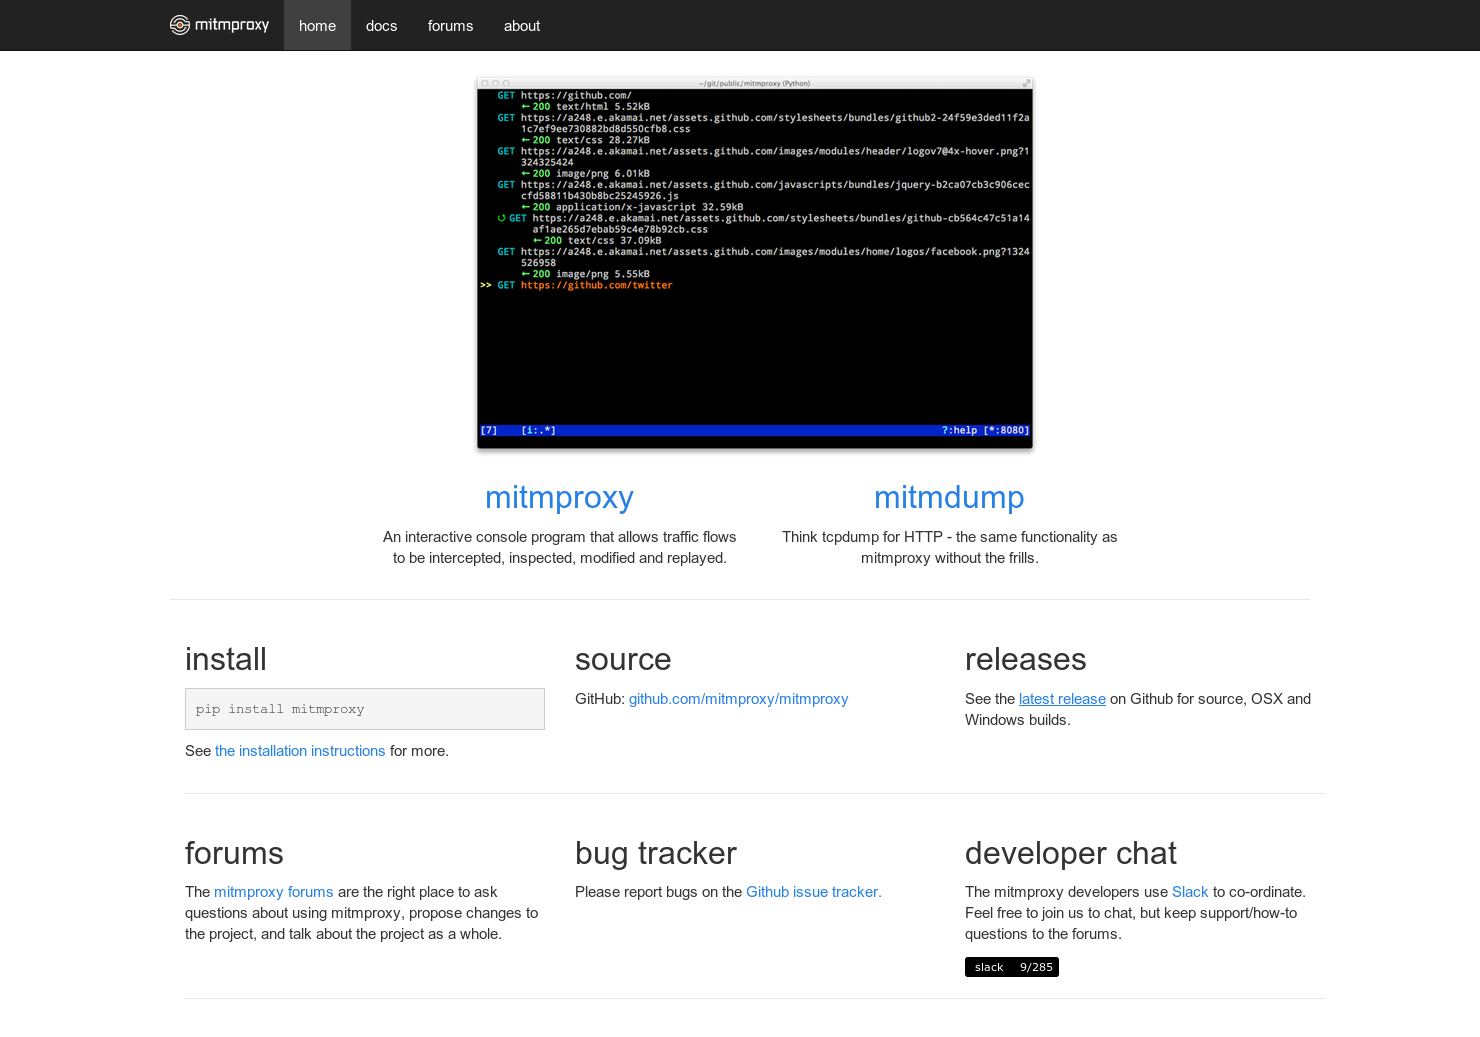Screen dimensions: 1480x1037
Task: Open the forums navigation item
Action: click(x=450, y=25)
